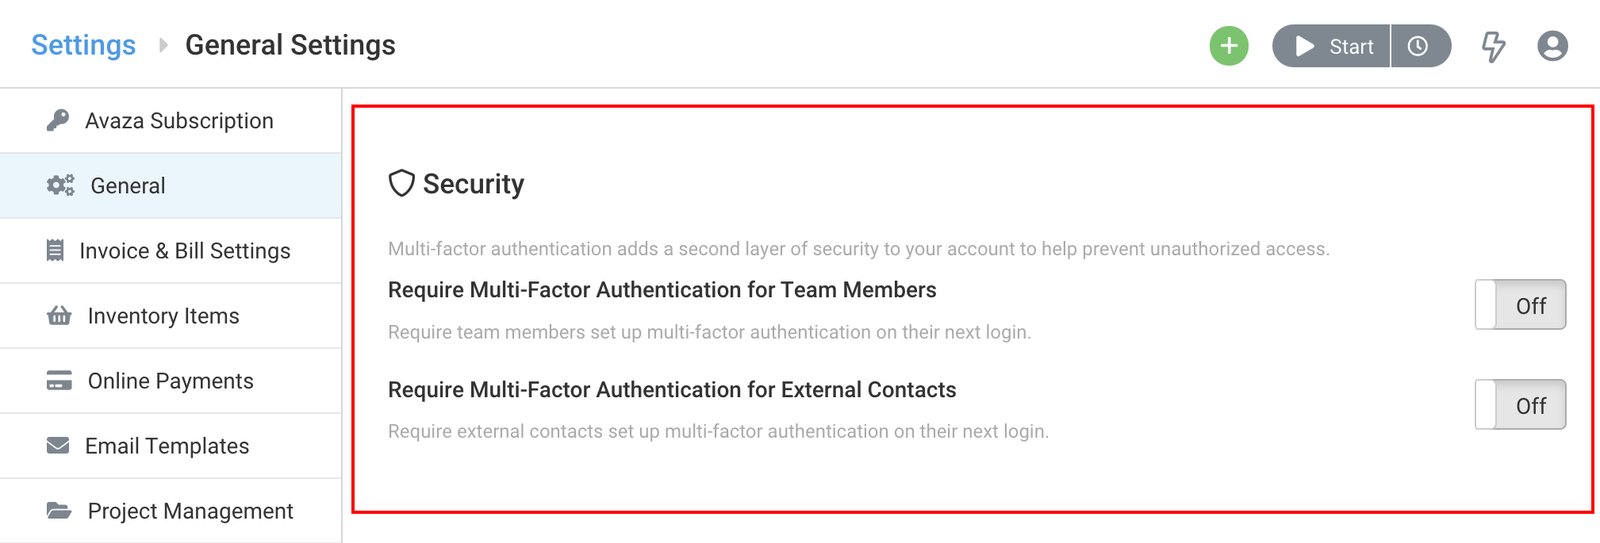Click the green plus quick-add icon
The height and width of the screenshot is (543, 1600).
click(x=1229, y=46)
